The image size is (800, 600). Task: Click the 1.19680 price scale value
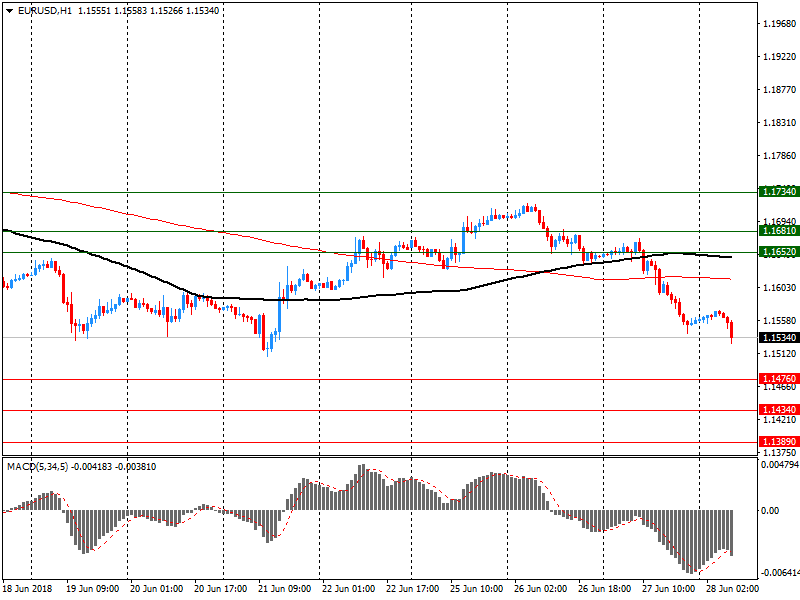tap(778, 24)
